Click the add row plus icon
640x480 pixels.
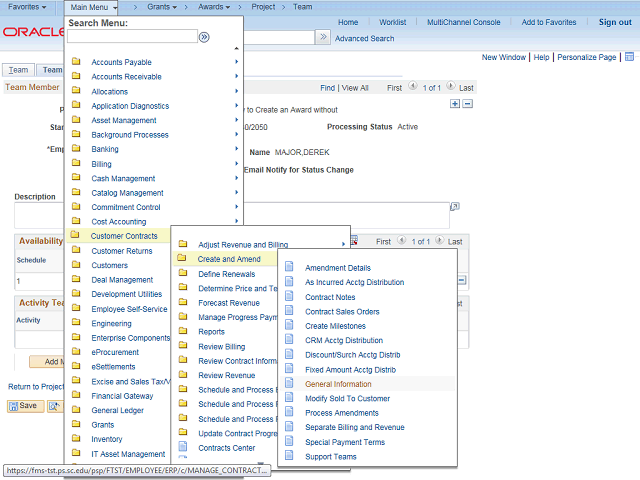pos(455,103)
